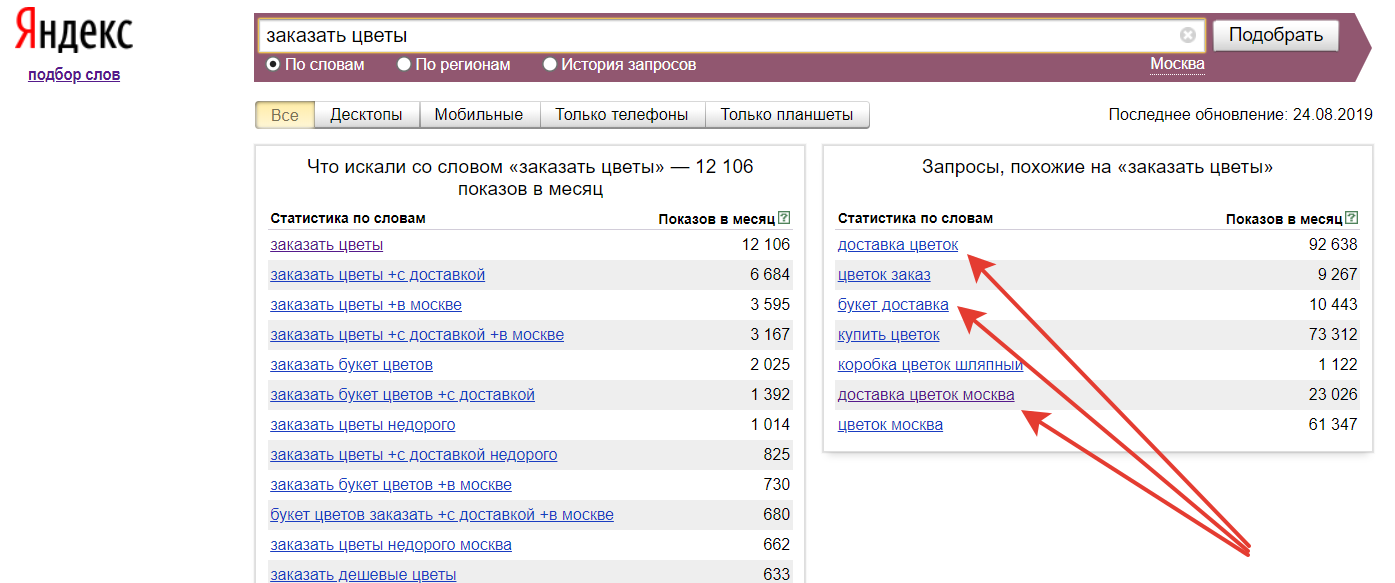Open 'коробка цветок шляпный' query link
The width and height of the screenshot is (1395, 583).
pyautogui.click(x=930, y=365)
